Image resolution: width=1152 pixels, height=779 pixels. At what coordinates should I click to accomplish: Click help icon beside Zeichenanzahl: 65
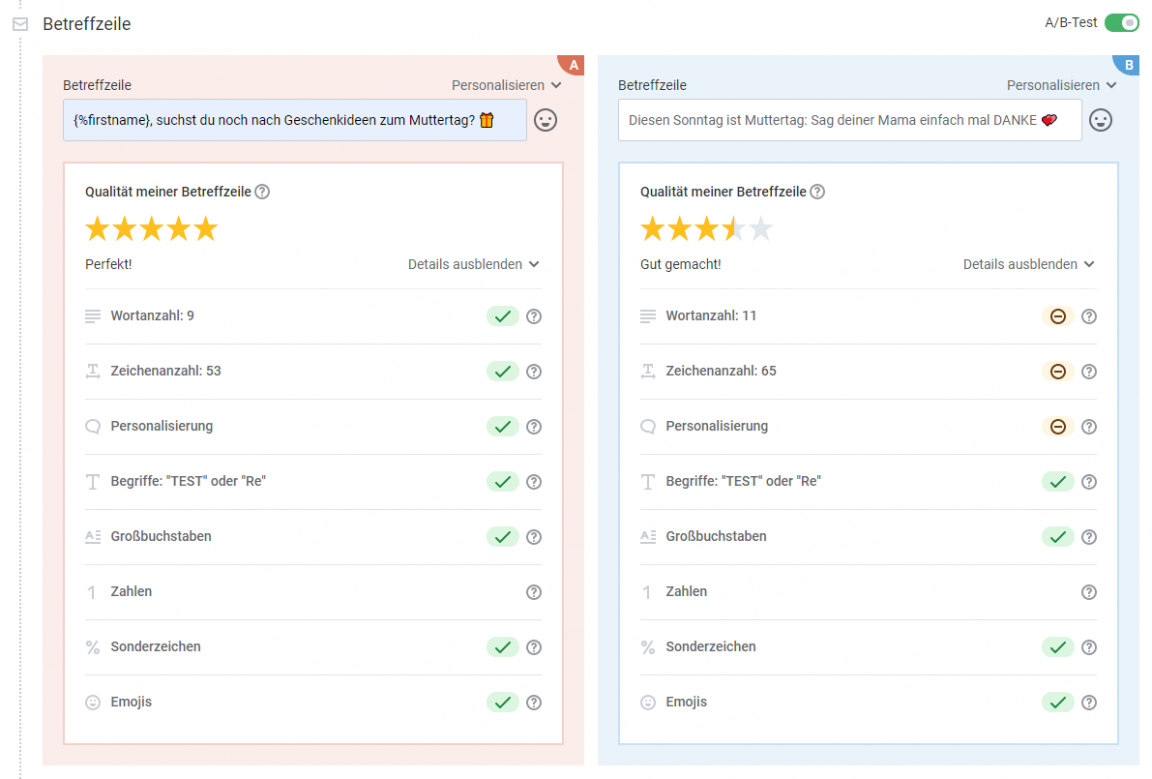tap(1089, 372)
